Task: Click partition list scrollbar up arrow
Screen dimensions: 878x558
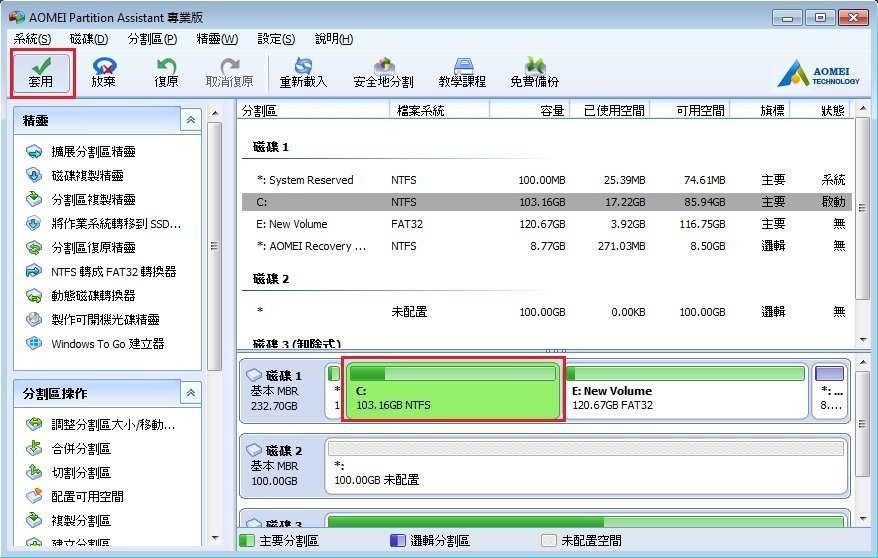Action: click(862, 108)
